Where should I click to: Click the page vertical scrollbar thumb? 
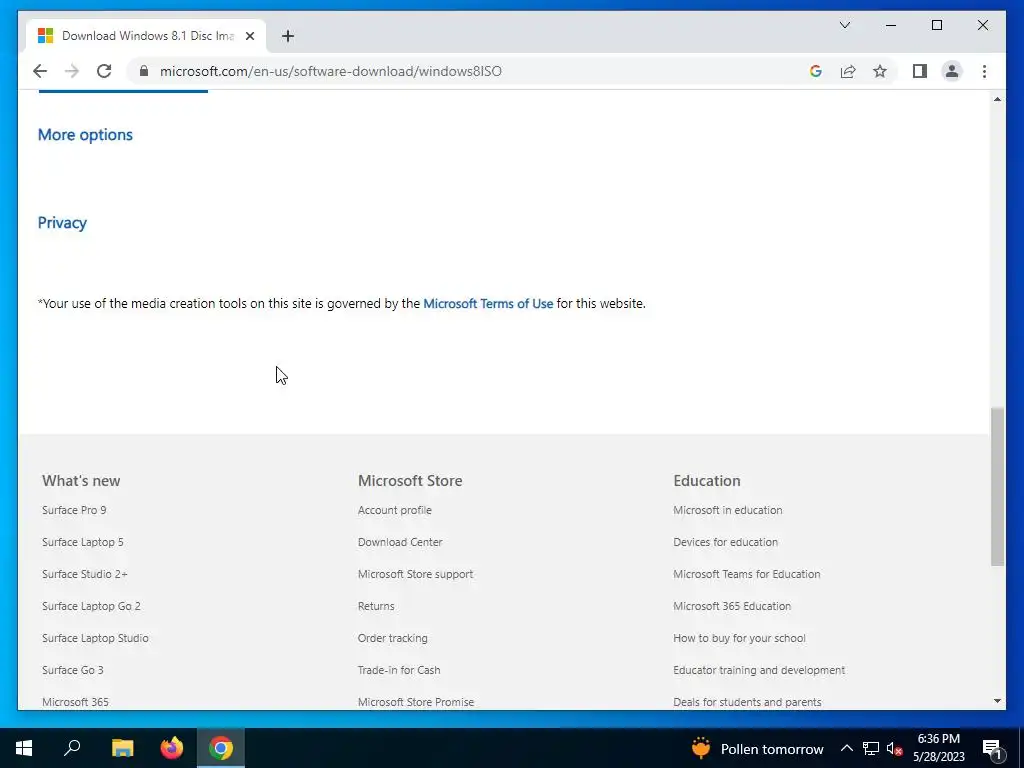tap(997, 487)
